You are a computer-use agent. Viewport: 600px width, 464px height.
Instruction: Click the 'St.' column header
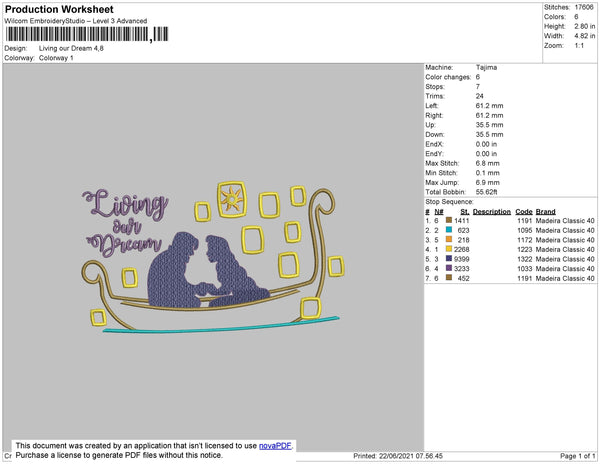(465, 212)
